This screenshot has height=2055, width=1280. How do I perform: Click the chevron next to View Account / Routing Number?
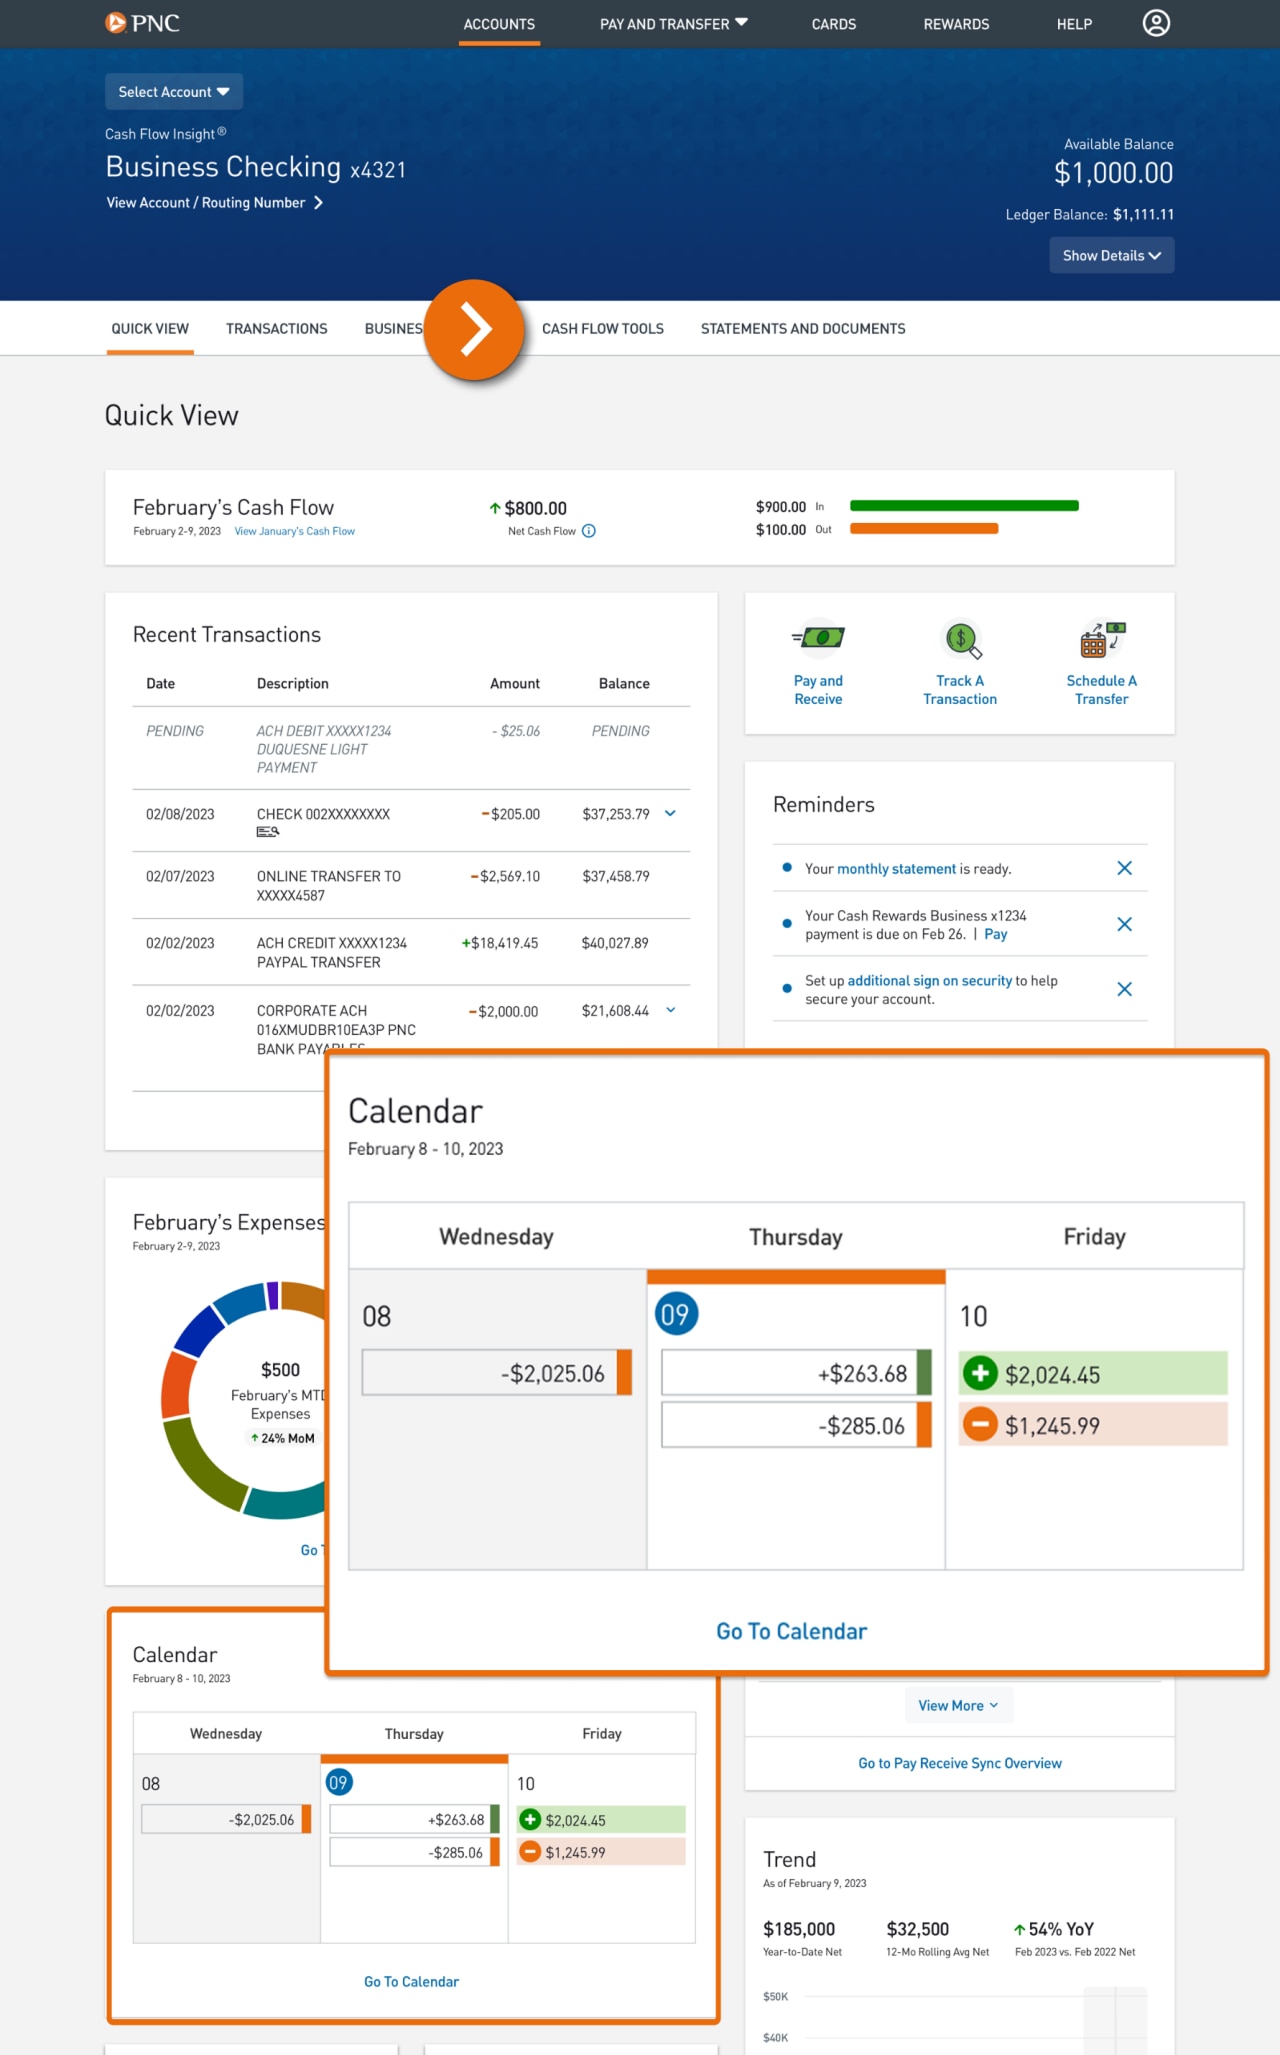pos(318,203)
